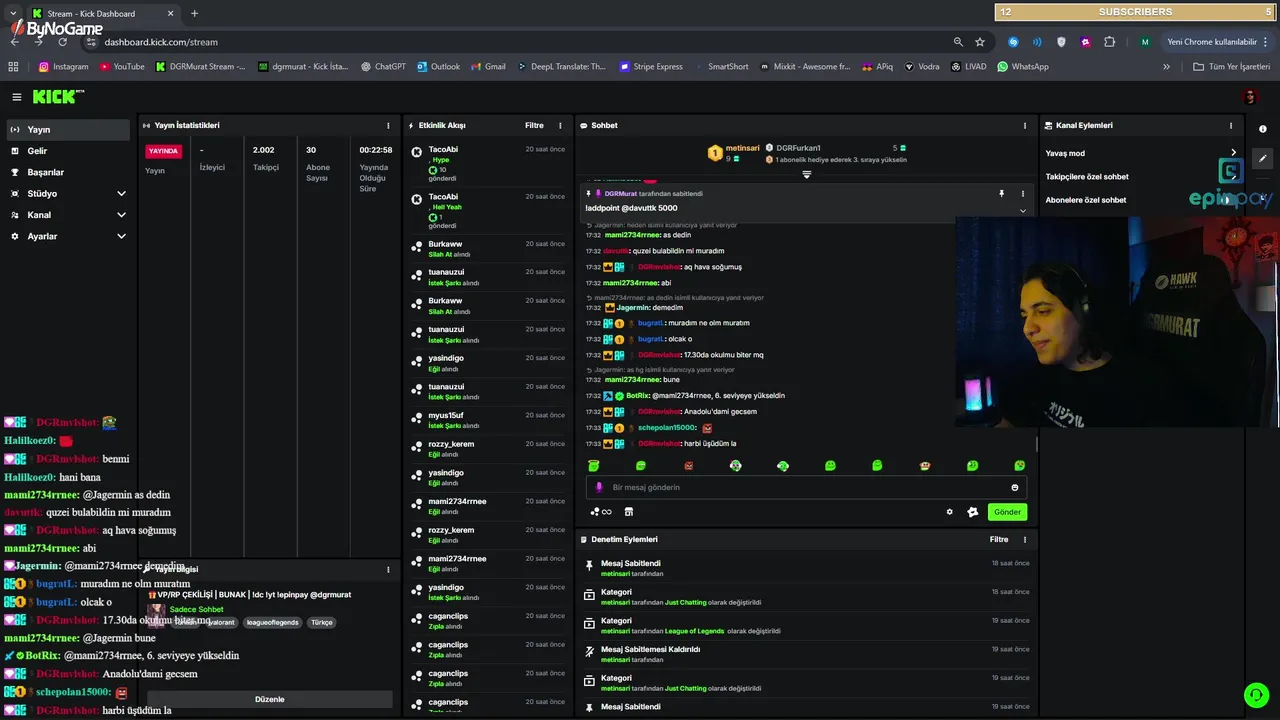Screen dimensions: 1280x720
Task: Open Stripe Express bookmark
Action: point(650,67)
